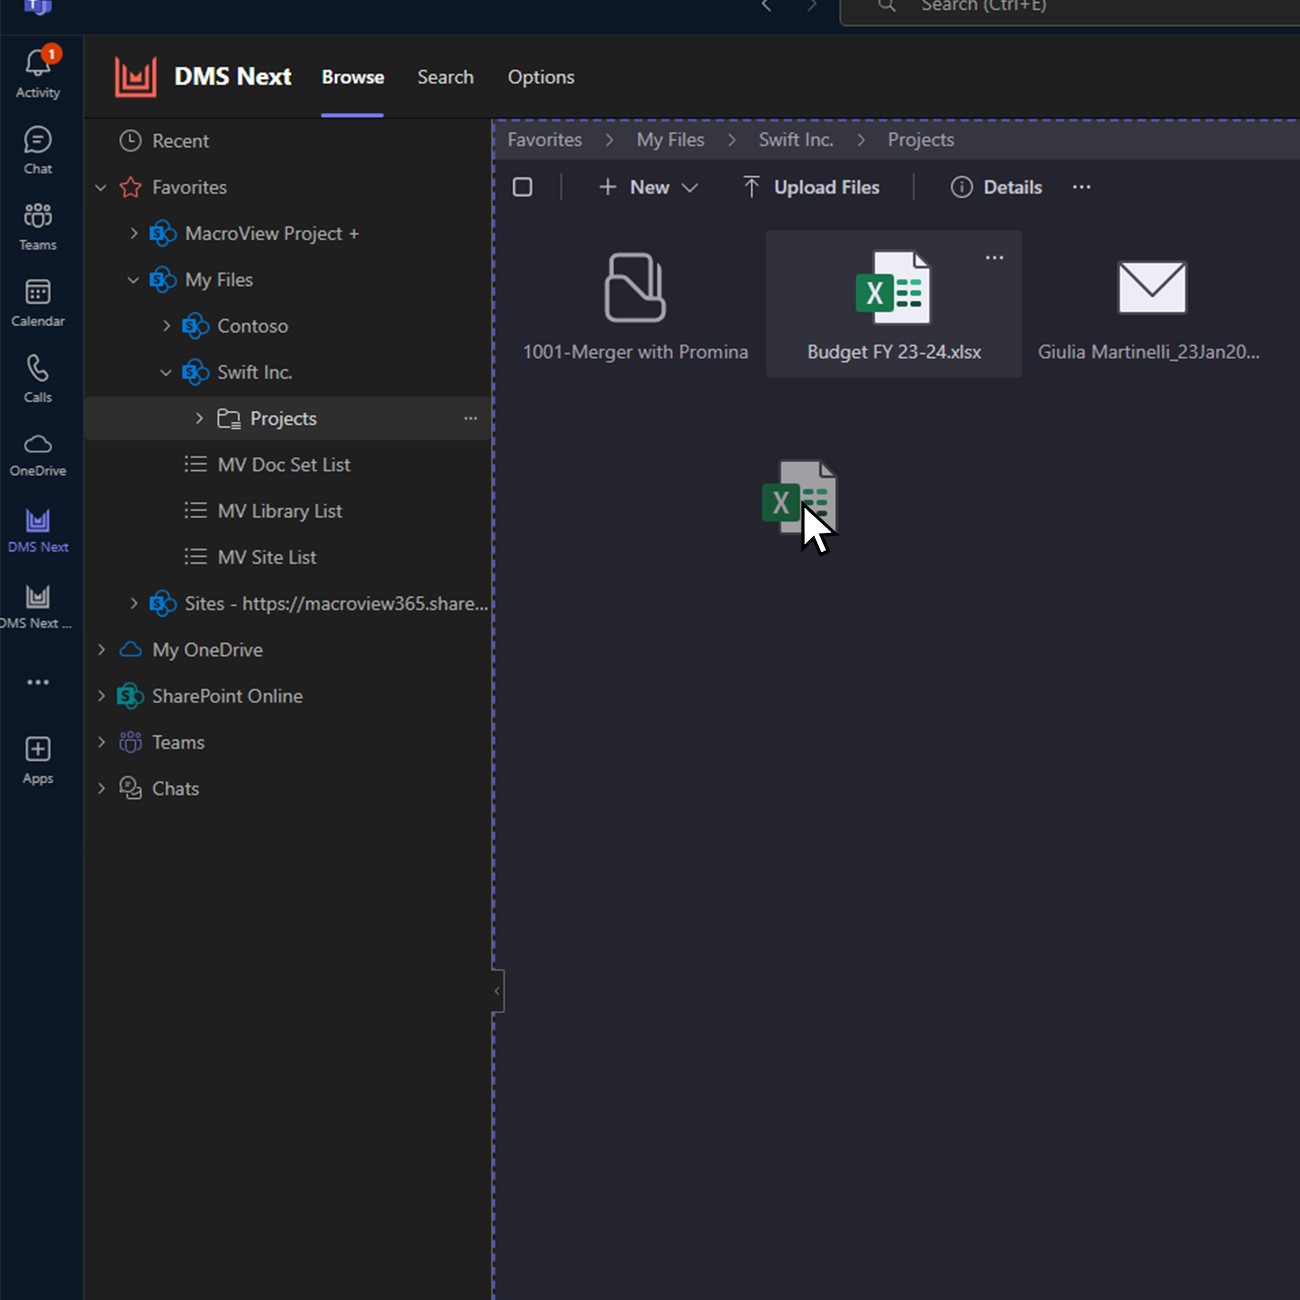The image size is (1300, 1300).
Task: Collapse the navigation tree pane handle
Action: pos(497,991)
